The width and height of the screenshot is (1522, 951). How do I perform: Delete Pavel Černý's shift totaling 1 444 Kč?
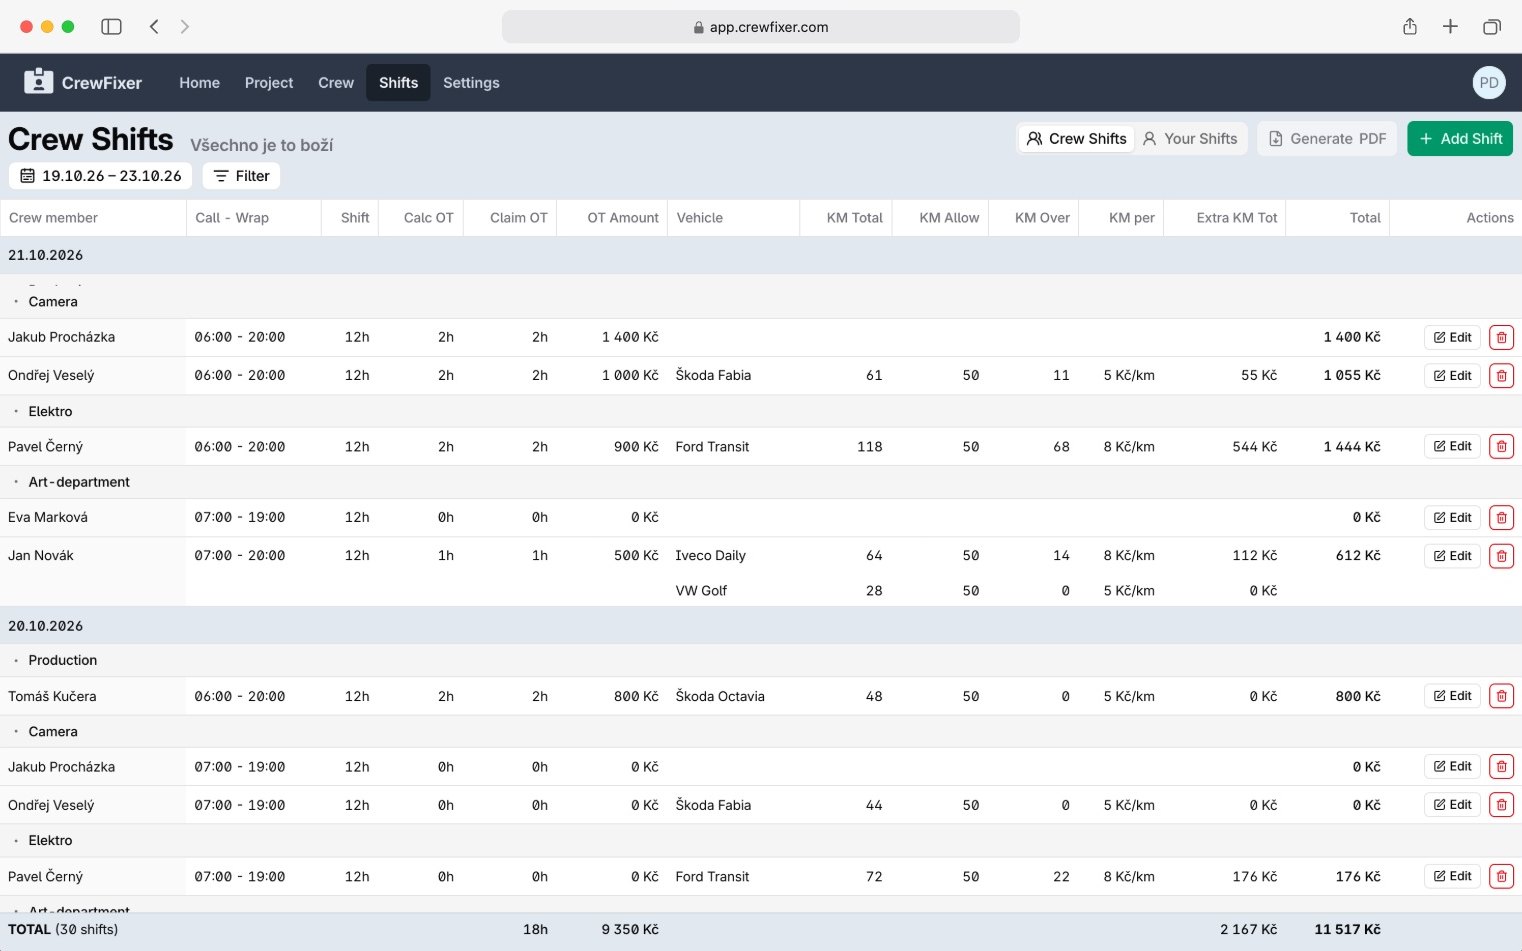1501,447
